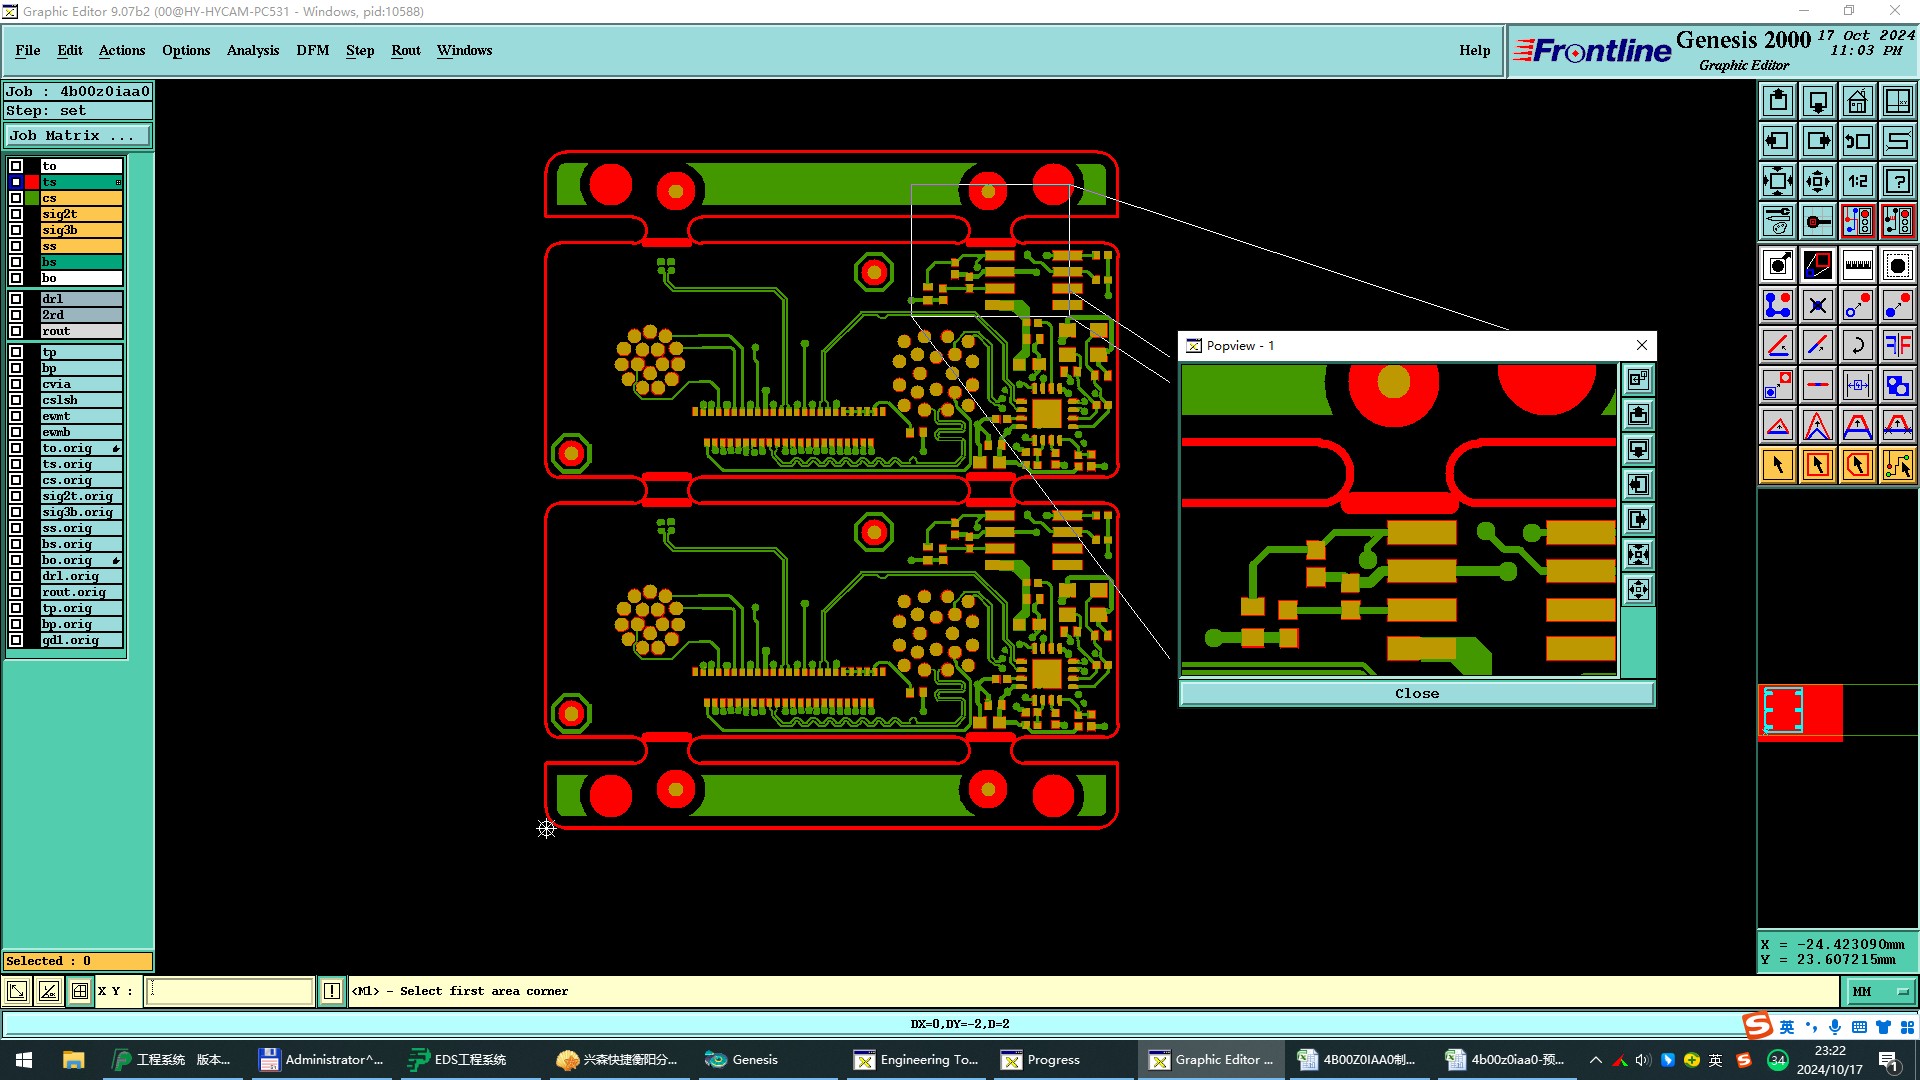Click the 1:2 zoom icon
The height and width of the screenshot is (1080, 1920).
1857,181
